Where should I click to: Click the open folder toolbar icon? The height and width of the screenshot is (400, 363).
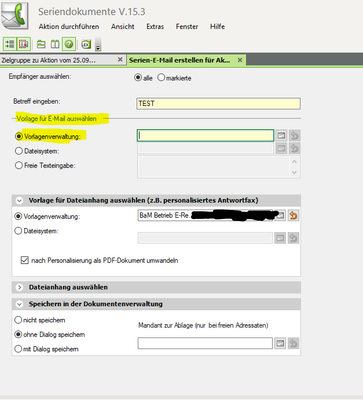click(x=41, y=44)
